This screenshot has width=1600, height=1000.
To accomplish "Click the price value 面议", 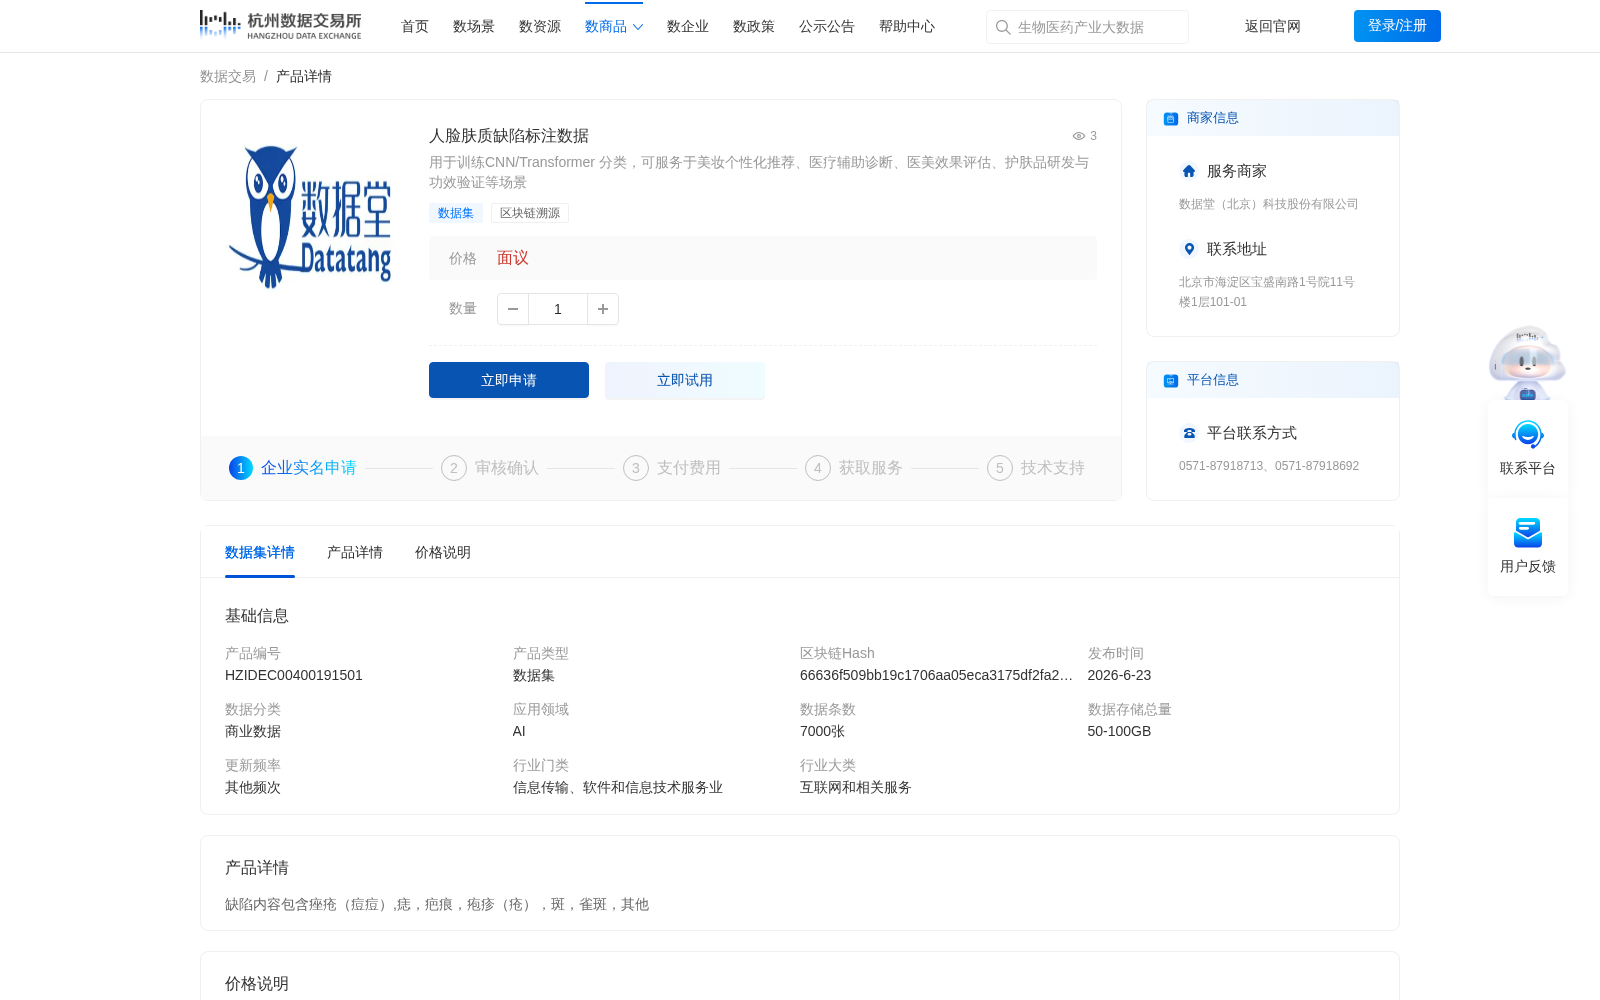I will point(513,258).
